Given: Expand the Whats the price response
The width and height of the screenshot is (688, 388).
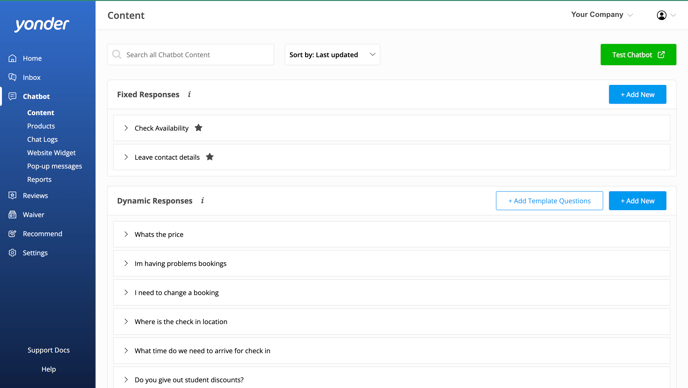Looking at the screenshot, I should click(x=126, y=234).
